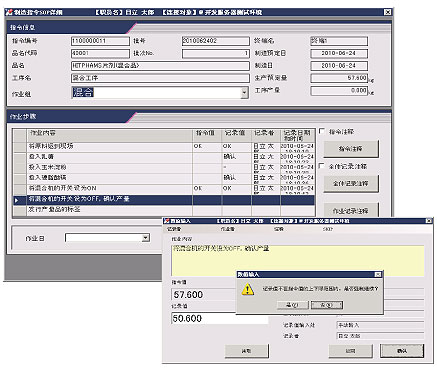Click the first menu item in 数据输入 window
This screenshot has width=437, height=373.
pyautogui.click(x=174, y=229)
